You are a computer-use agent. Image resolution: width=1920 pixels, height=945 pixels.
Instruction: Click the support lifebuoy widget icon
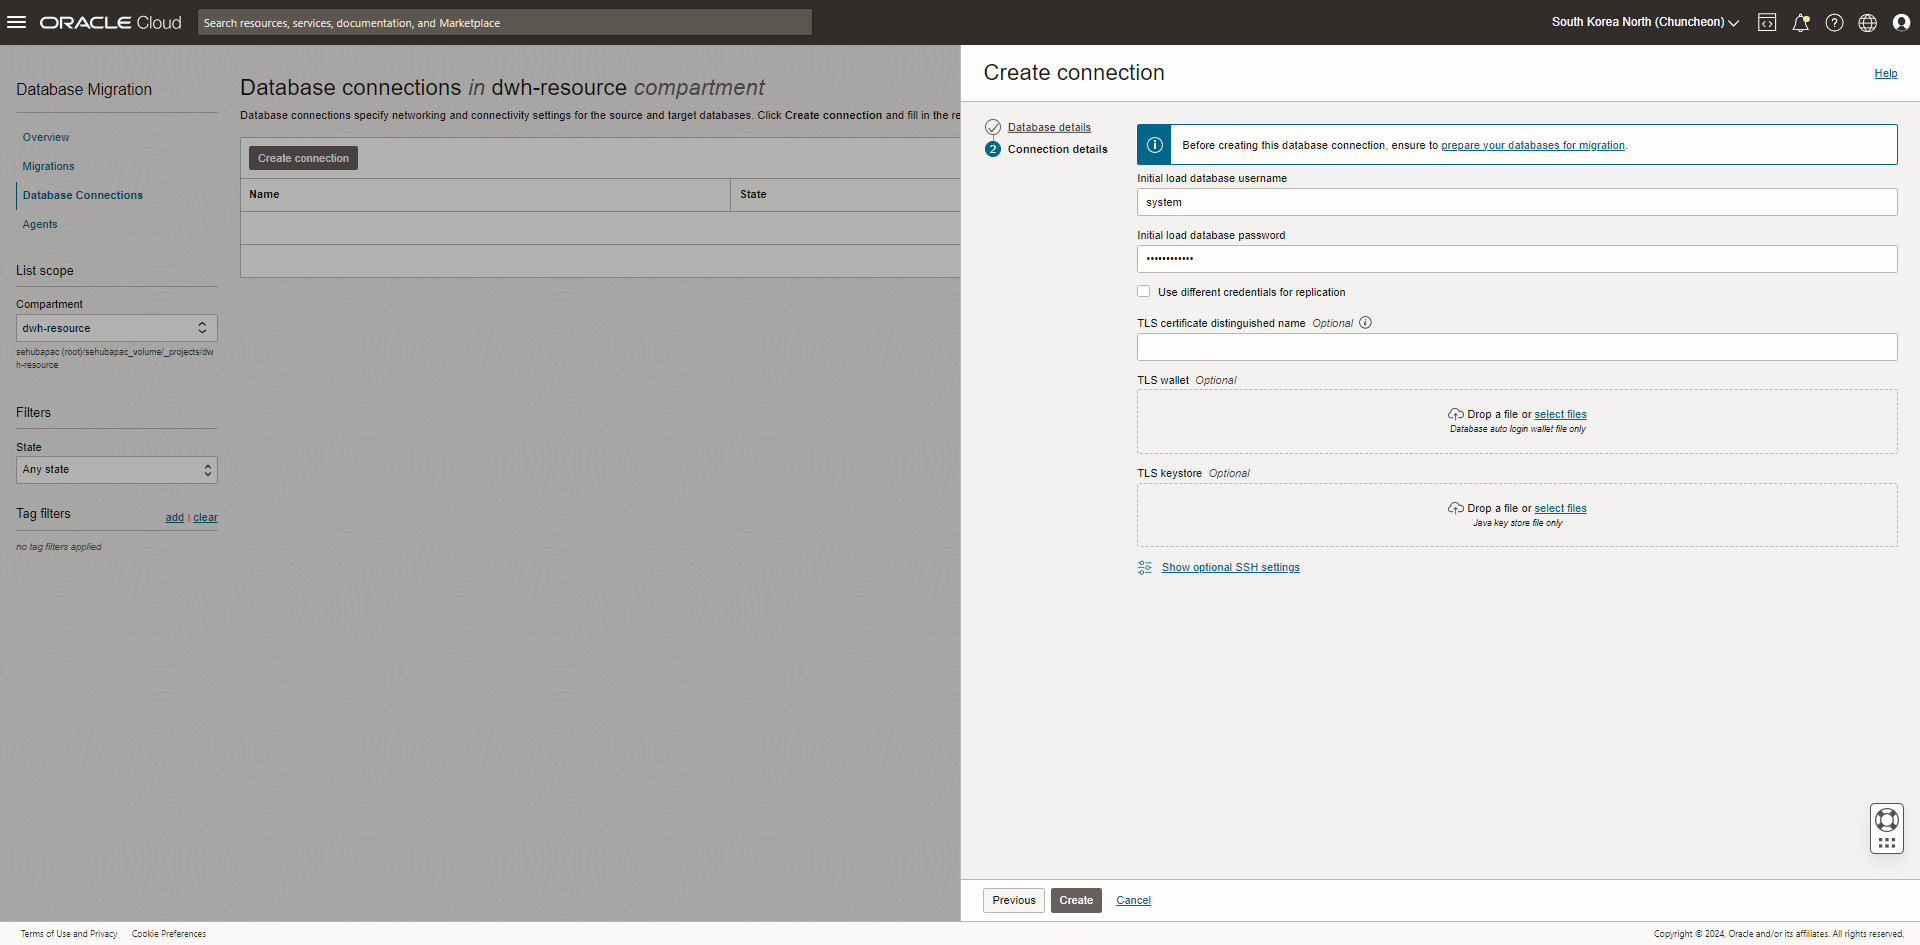(x=1887, y=820)
